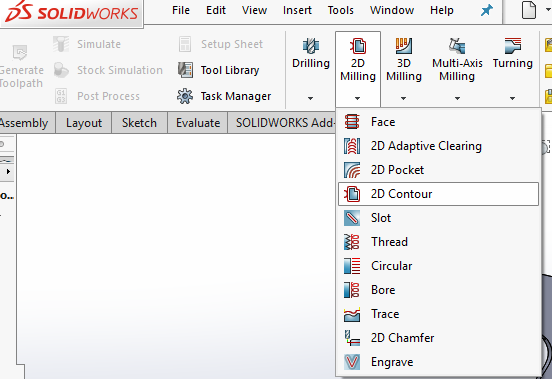Click the Drilling toolbar icon
This screenshot has width=552, height=379.
tap(310, 46)
